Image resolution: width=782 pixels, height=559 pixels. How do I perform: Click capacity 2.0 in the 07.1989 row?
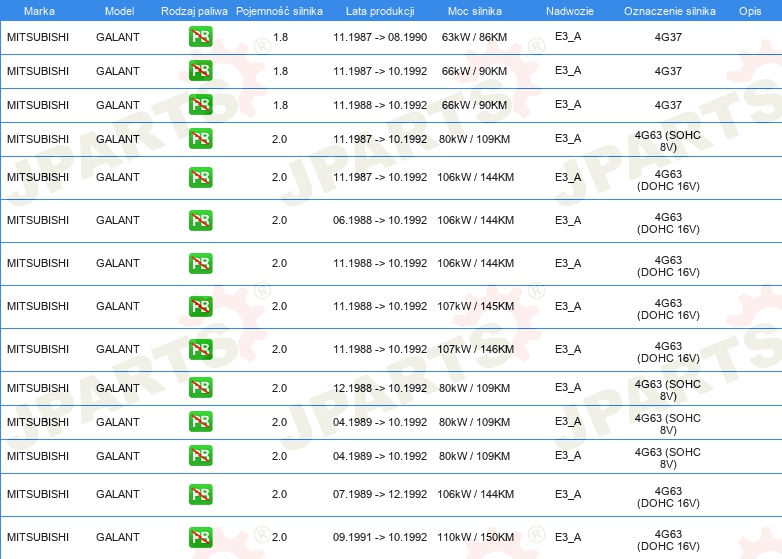click(x=279, y=494)
